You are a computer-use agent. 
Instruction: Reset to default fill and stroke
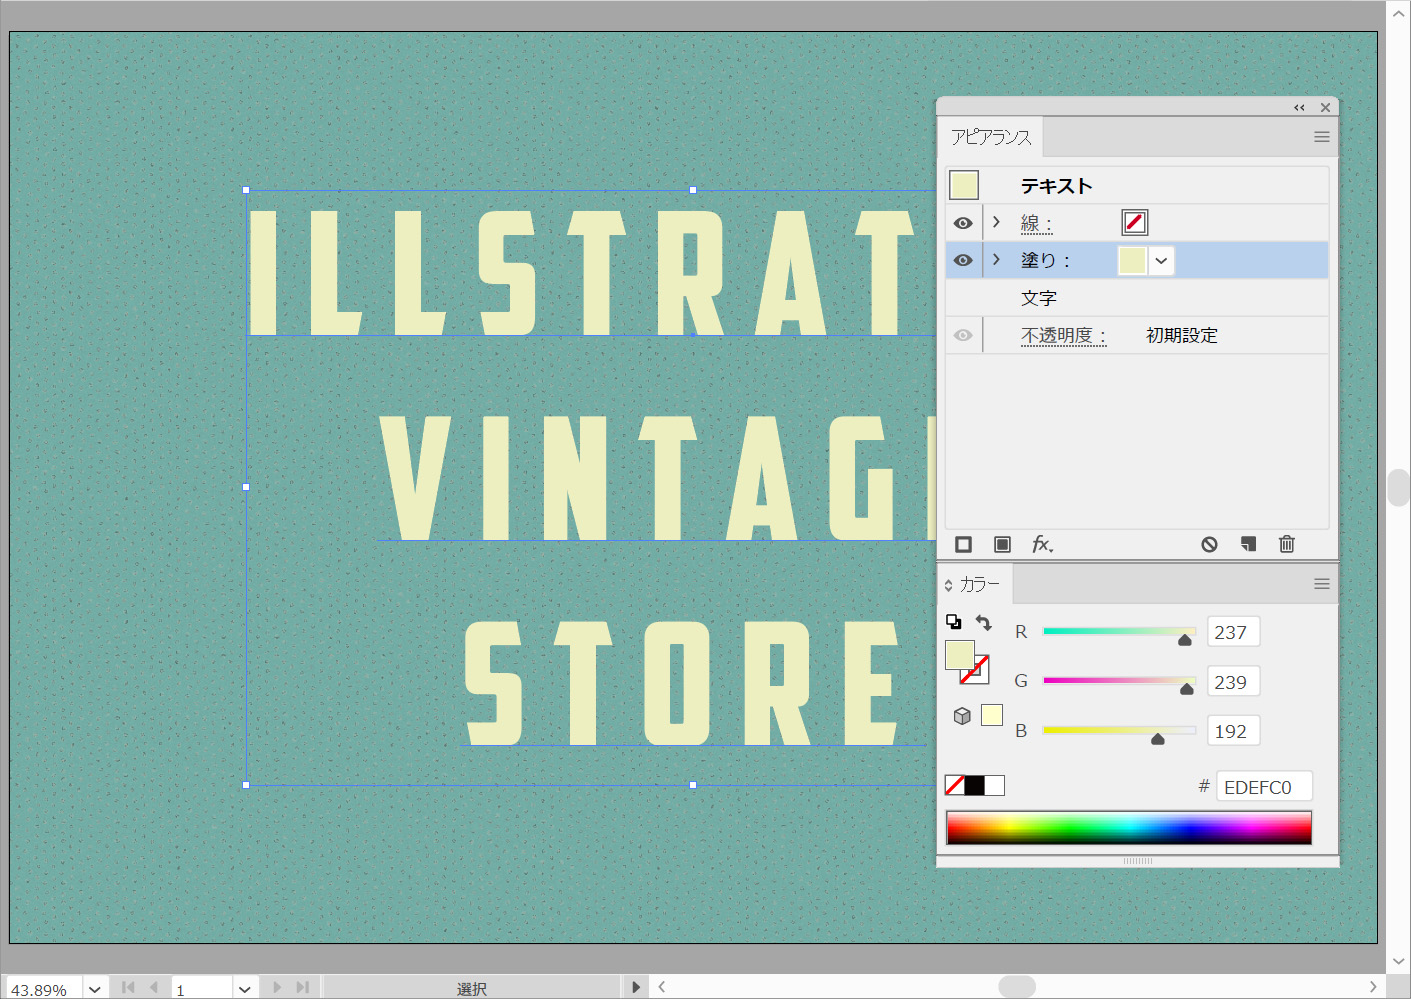click(x=953, y=622)
